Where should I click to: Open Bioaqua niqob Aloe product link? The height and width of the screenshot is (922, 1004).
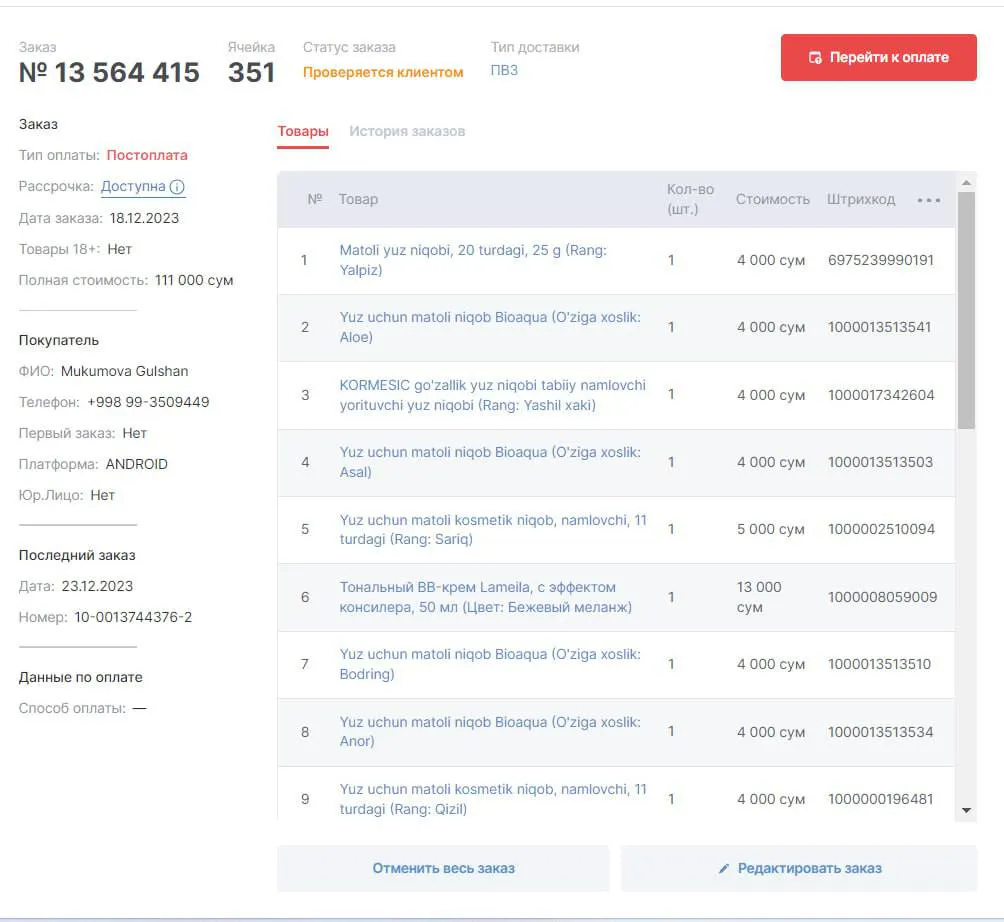click(490, 327)
